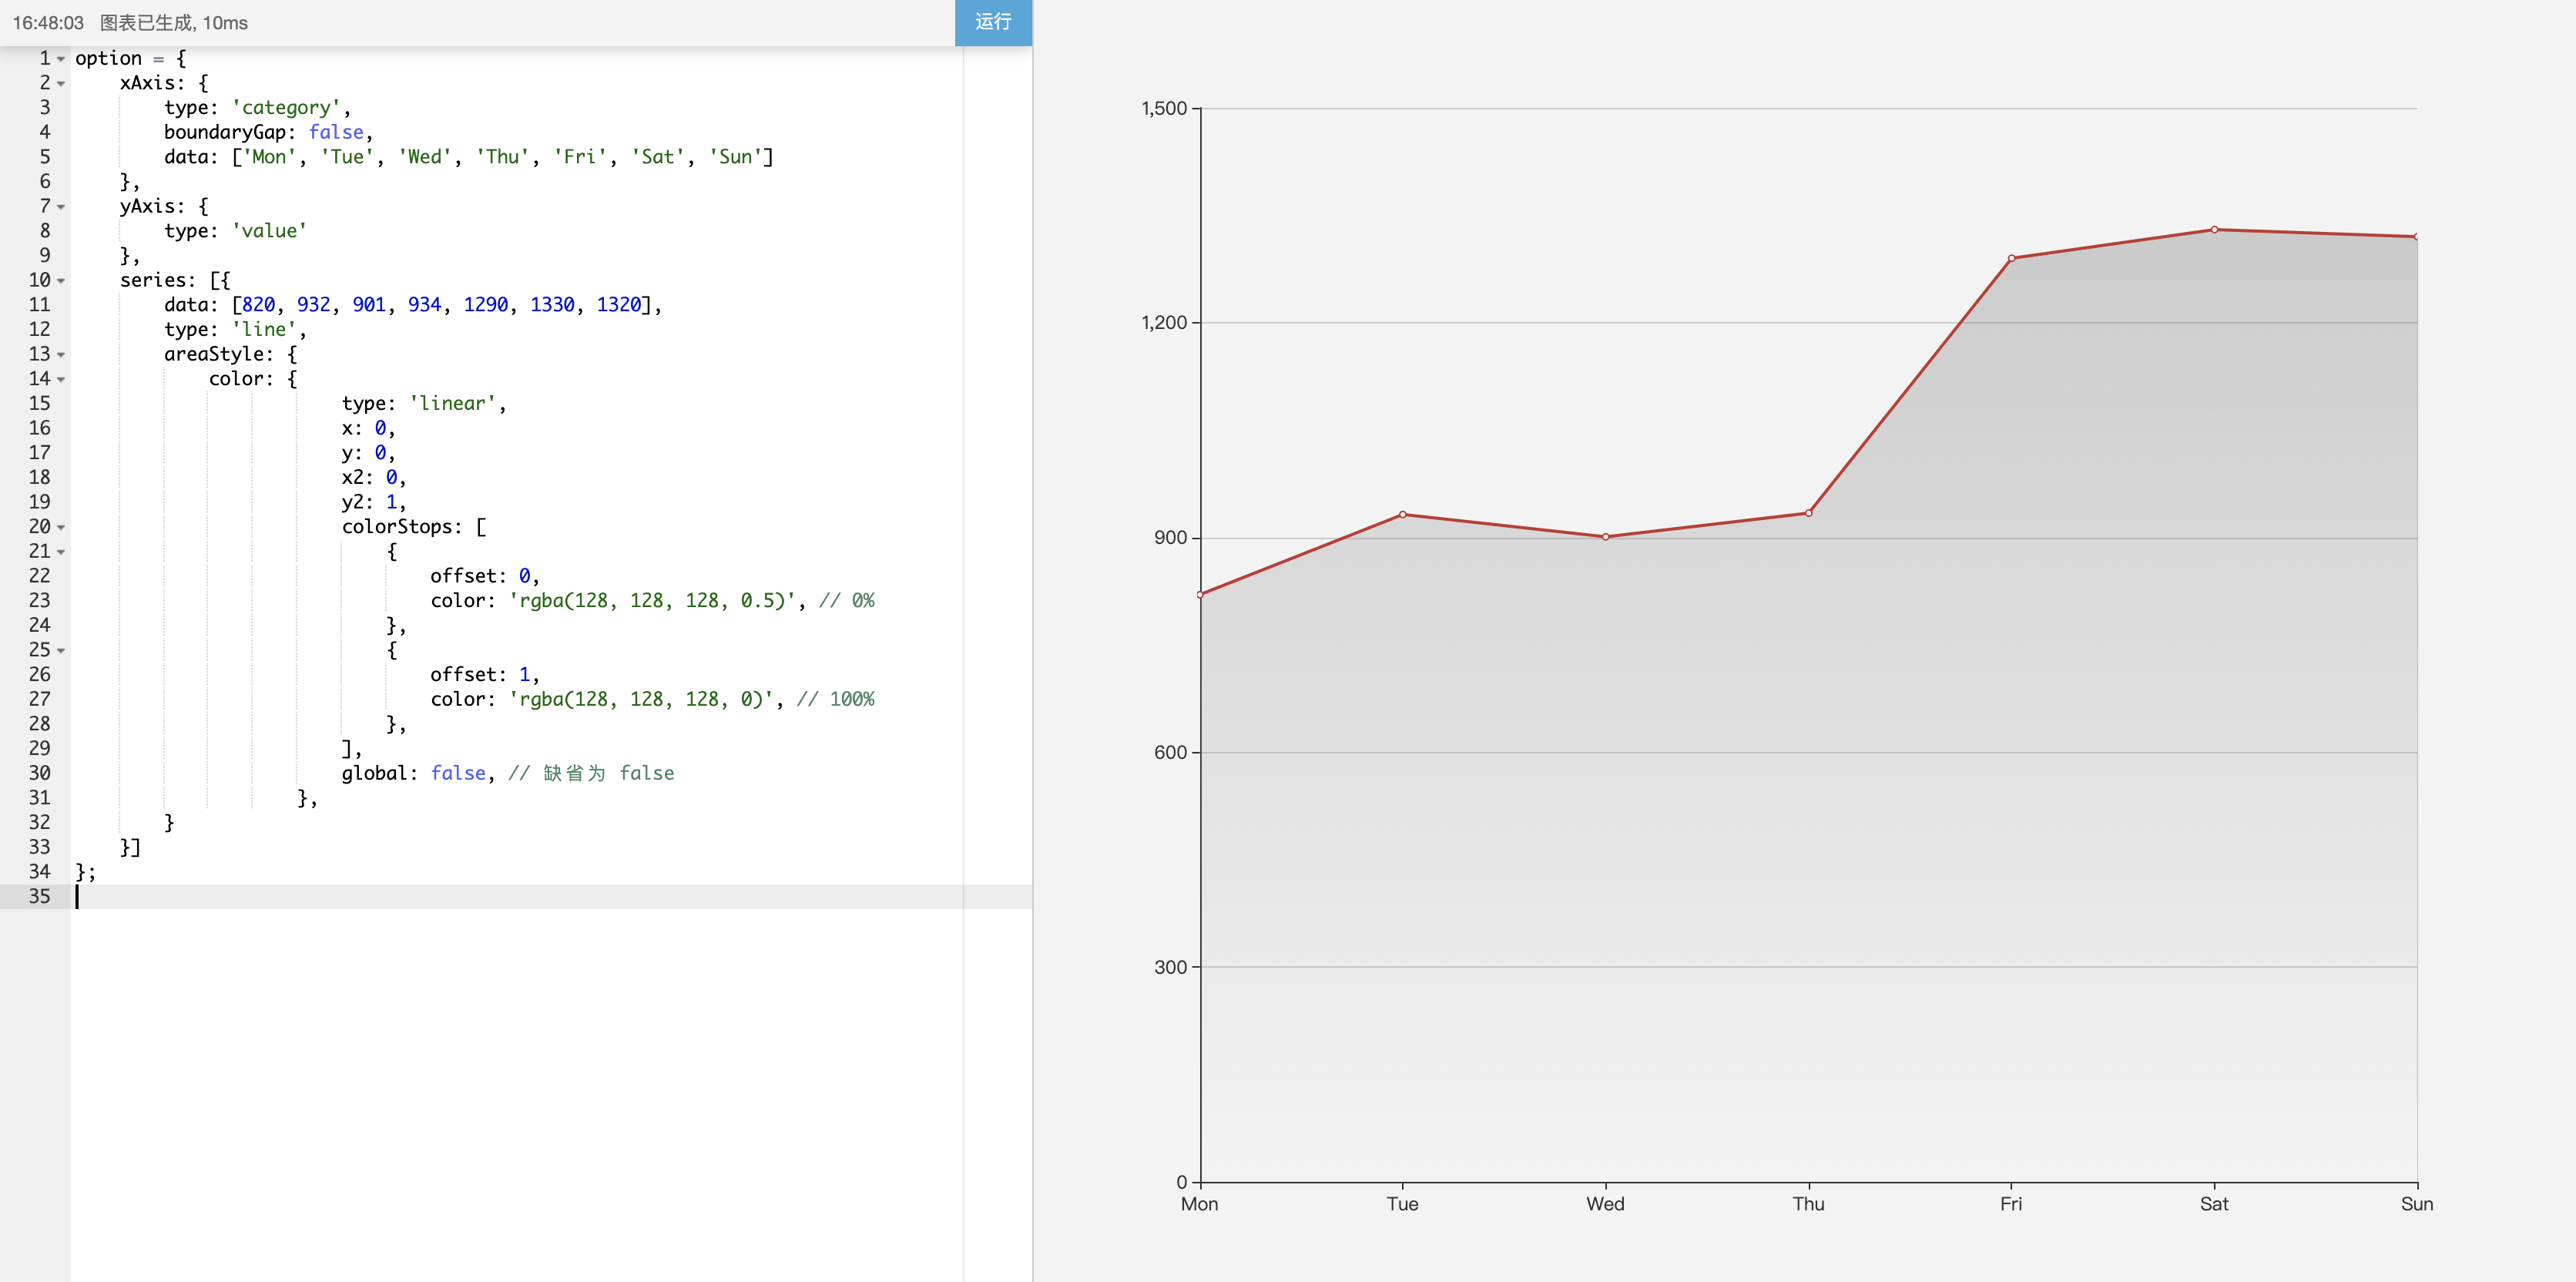
Task: Fold the second color stop object on line 25
Action: coord(61,651)
